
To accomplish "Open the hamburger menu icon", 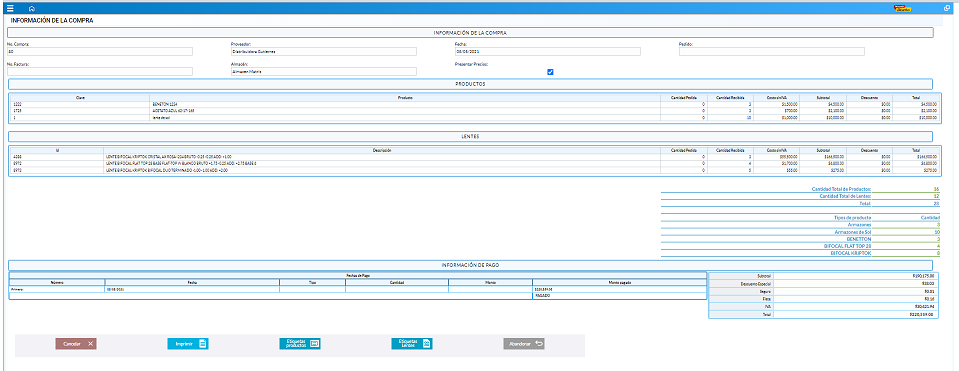I will click(10, 9).
